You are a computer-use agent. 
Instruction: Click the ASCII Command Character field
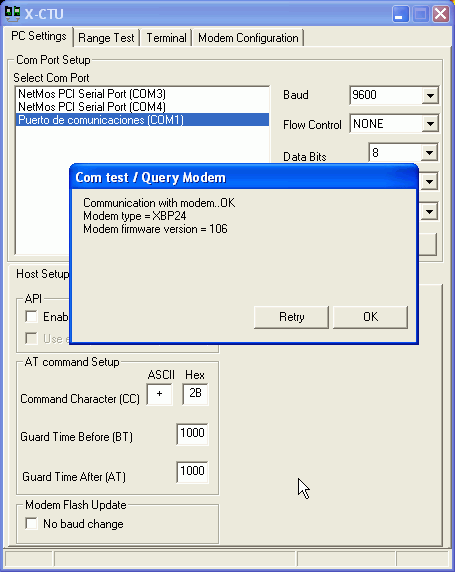click(159, 394)
